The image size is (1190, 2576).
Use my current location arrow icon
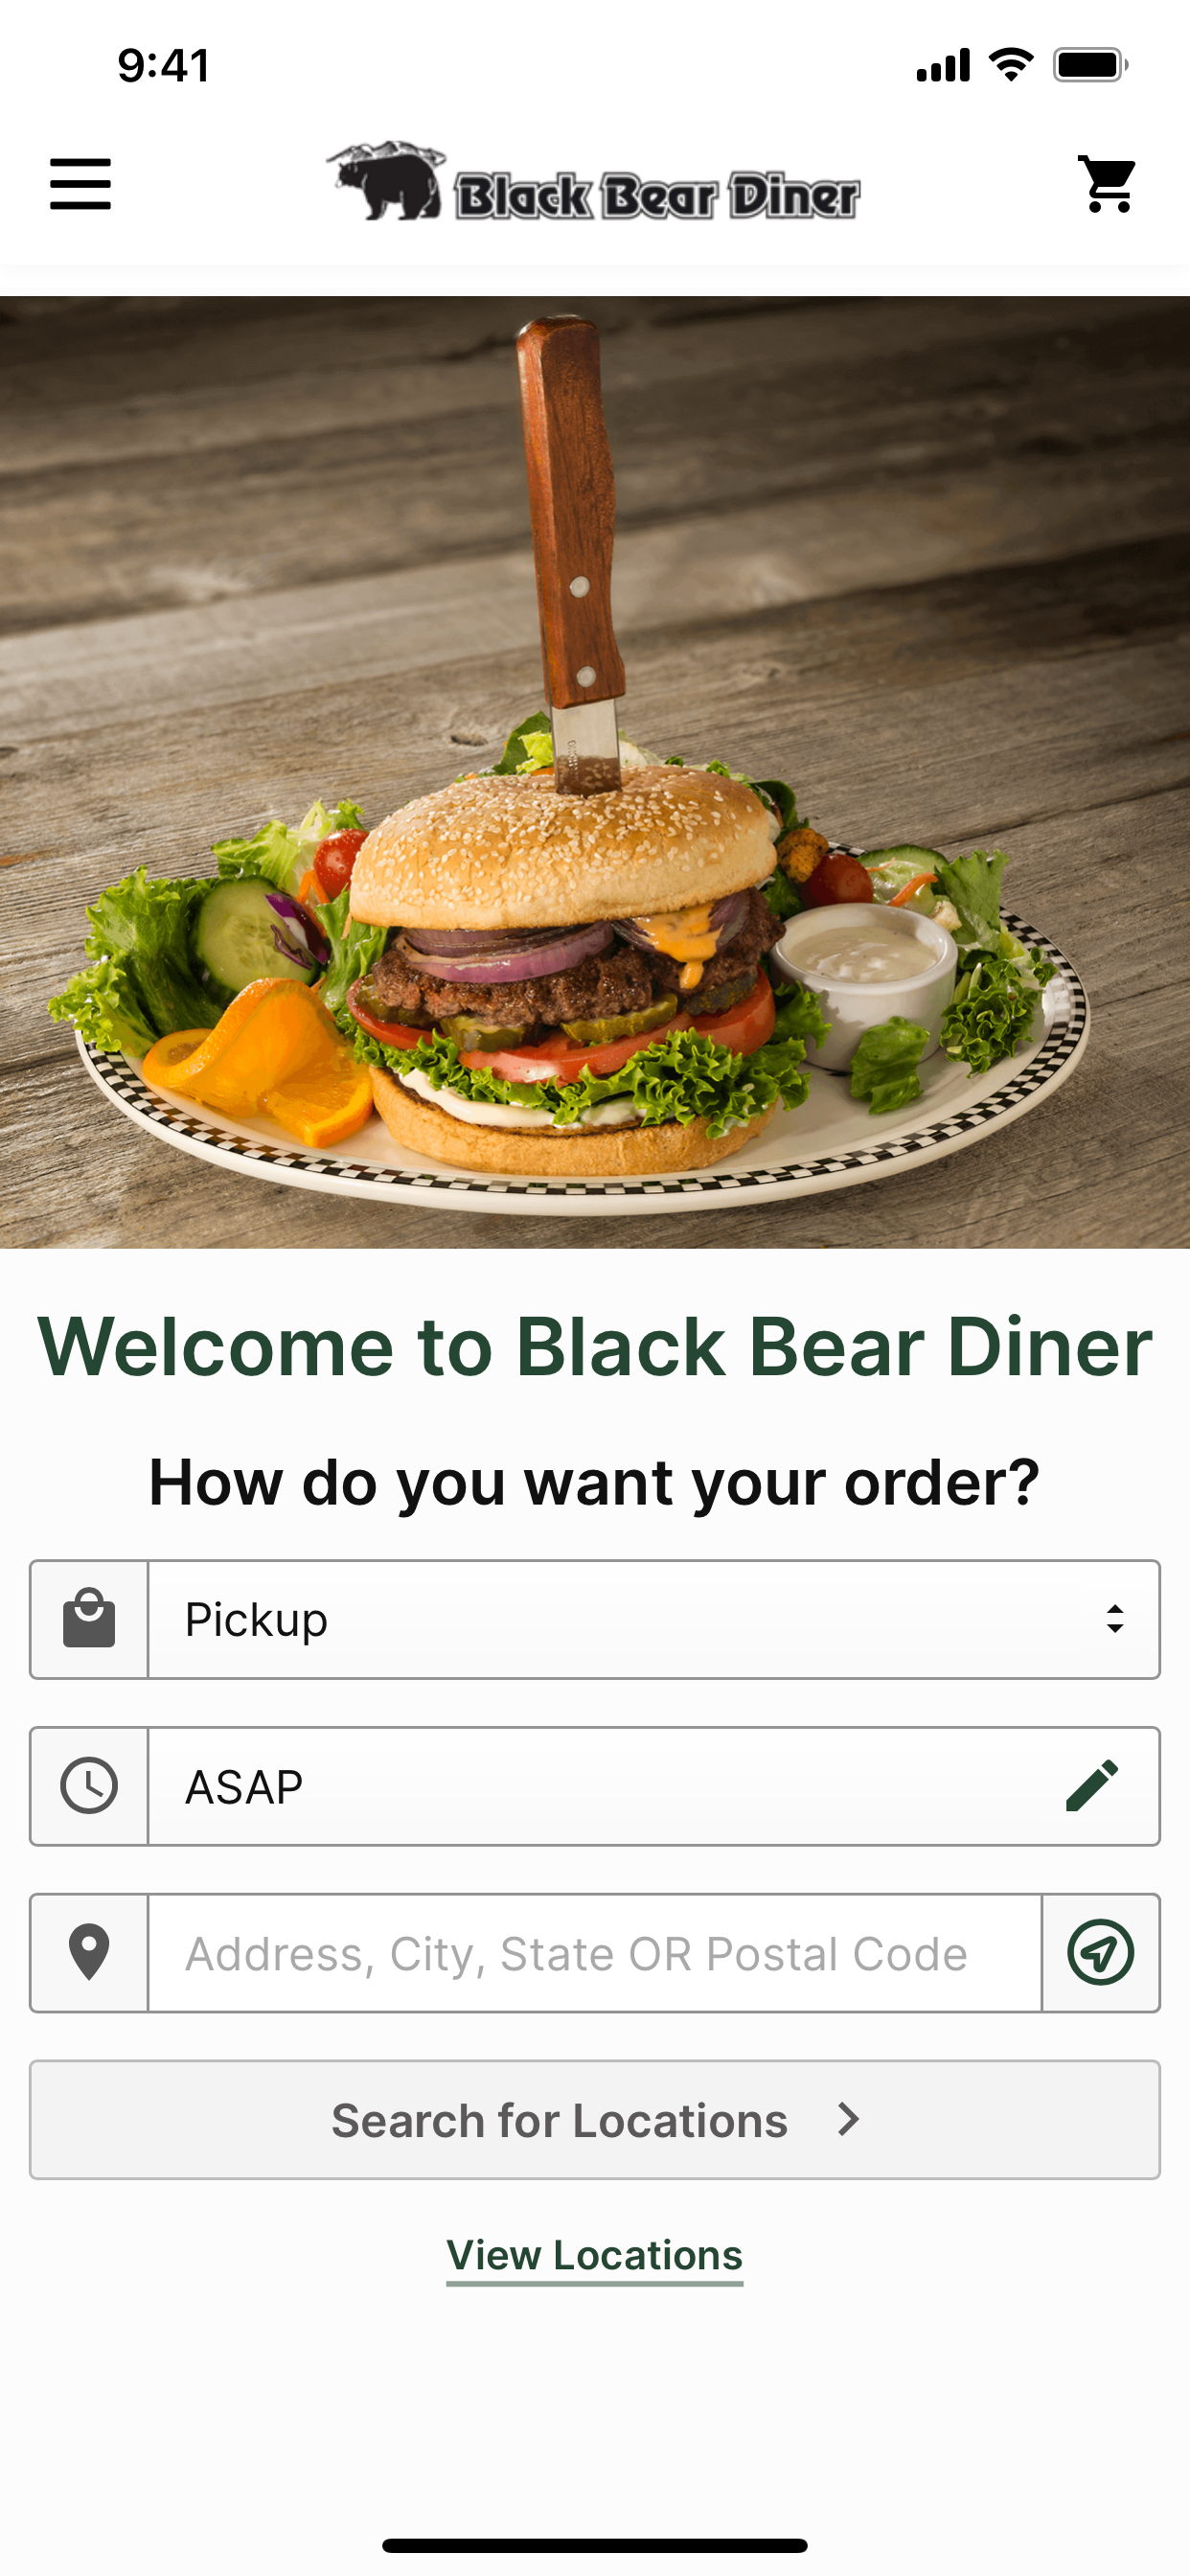(x=1101, y=1952)
